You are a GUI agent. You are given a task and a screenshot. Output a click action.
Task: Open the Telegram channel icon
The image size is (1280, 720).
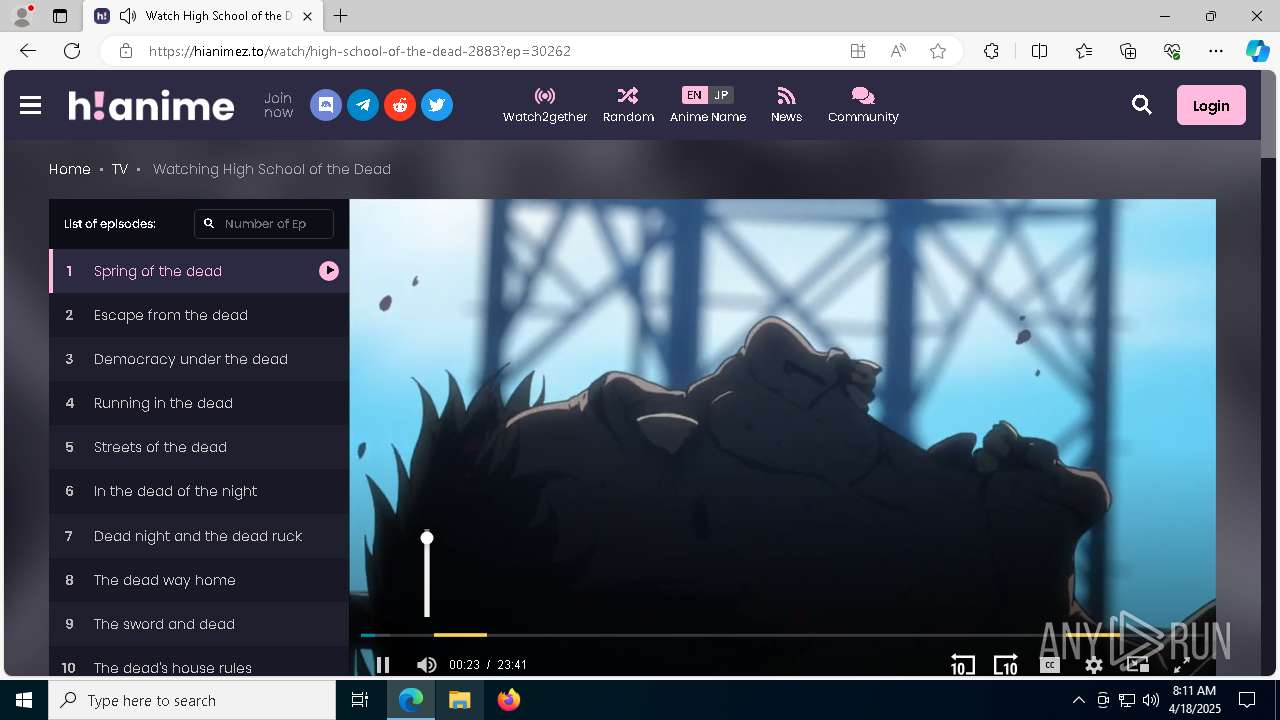point(363,105)
